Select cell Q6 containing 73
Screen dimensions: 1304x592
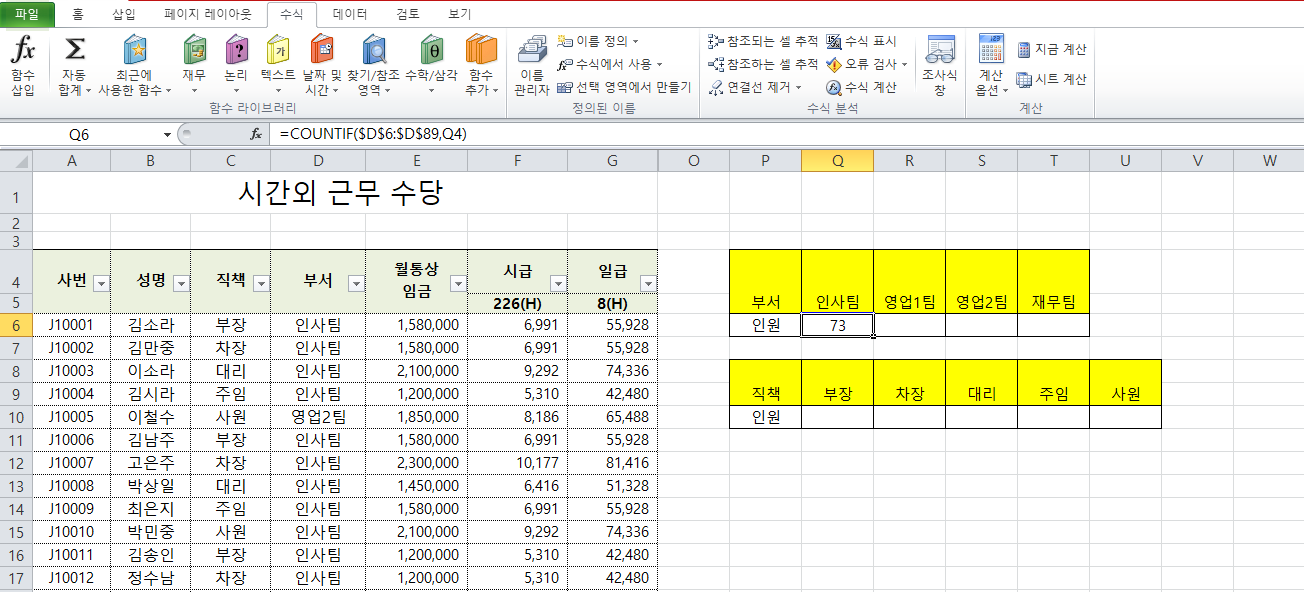point(837,325)
